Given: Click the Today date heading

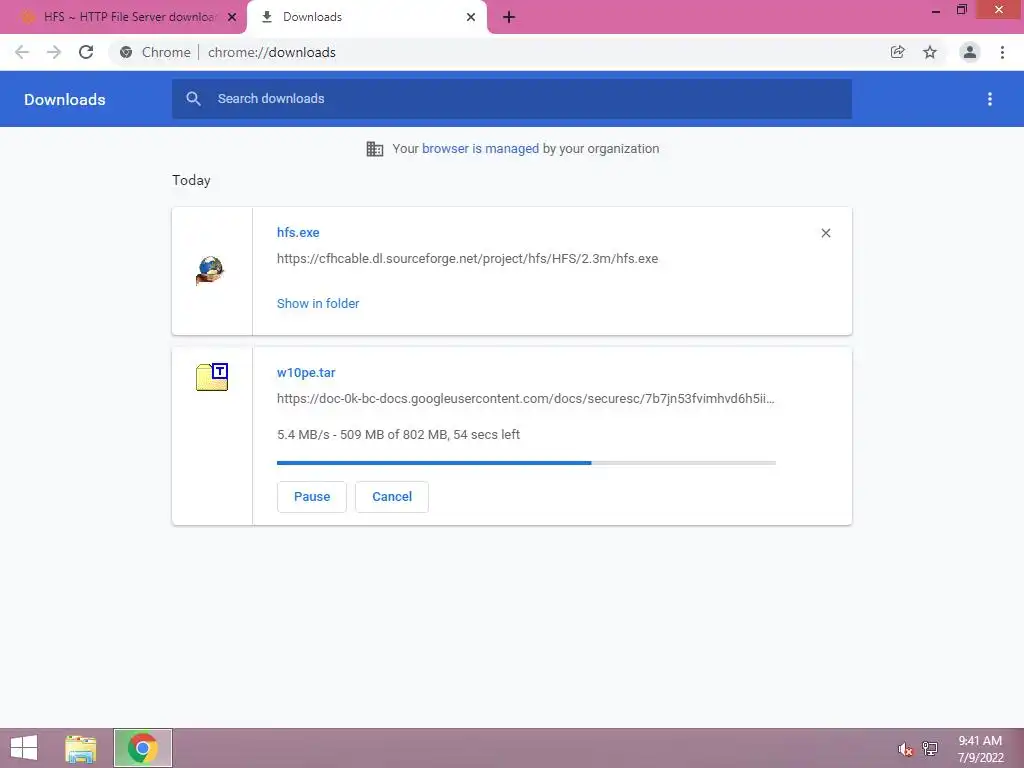Looking at the screenshot, I should (x=191, y=180).
